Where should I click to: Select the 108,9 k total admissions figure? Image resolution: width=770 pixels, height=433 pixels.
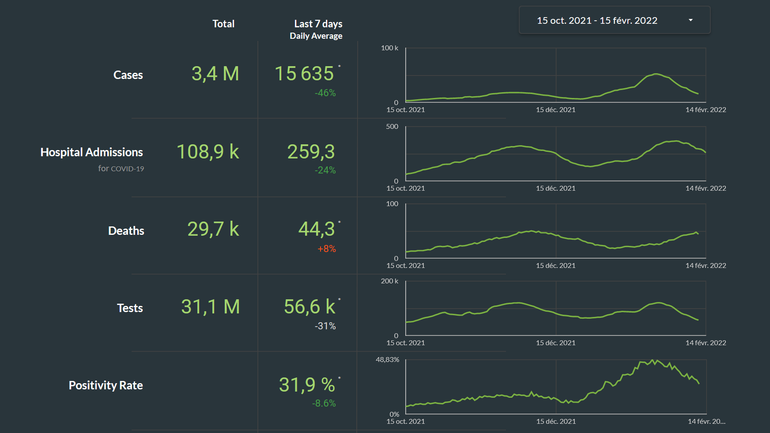tap(207, 152)
